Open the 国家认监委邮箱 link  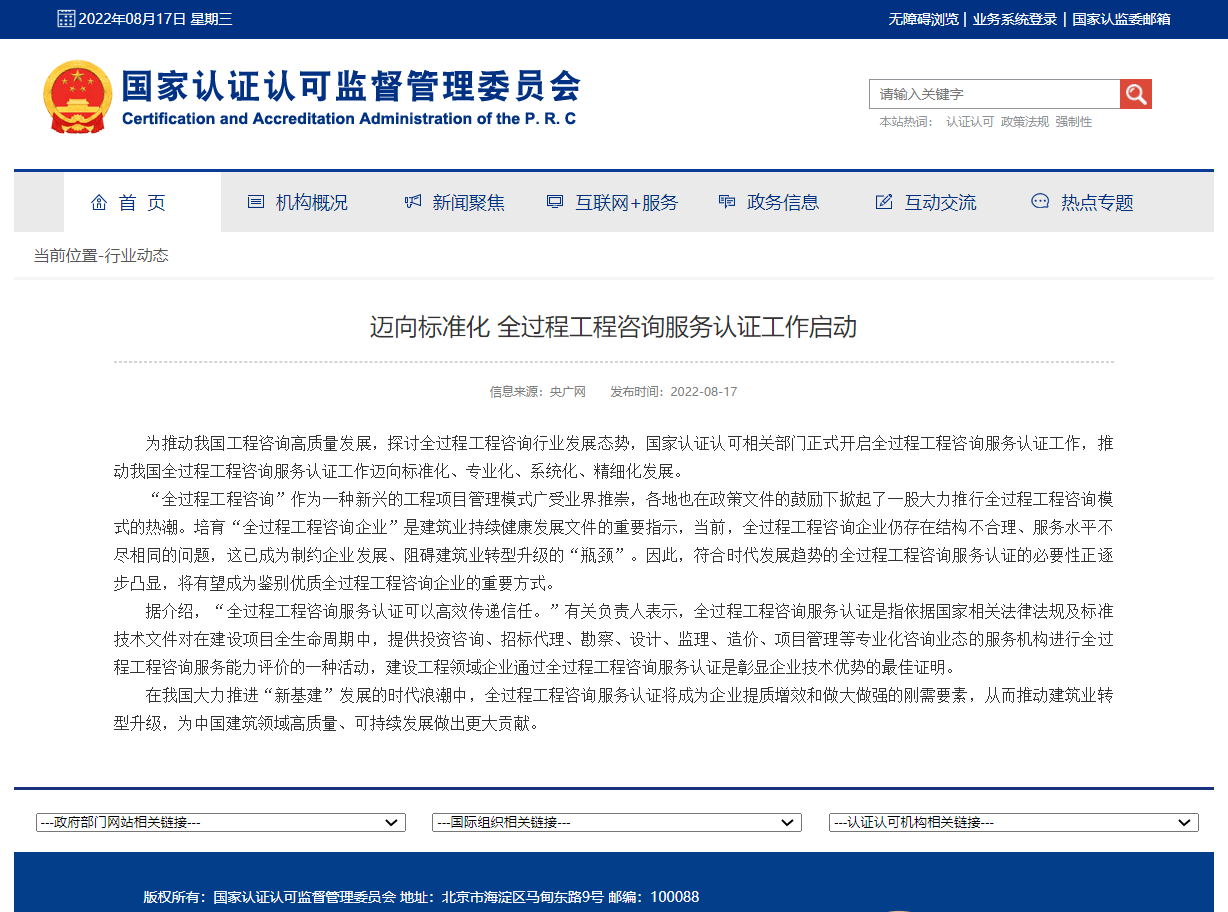pos(1121,19)
